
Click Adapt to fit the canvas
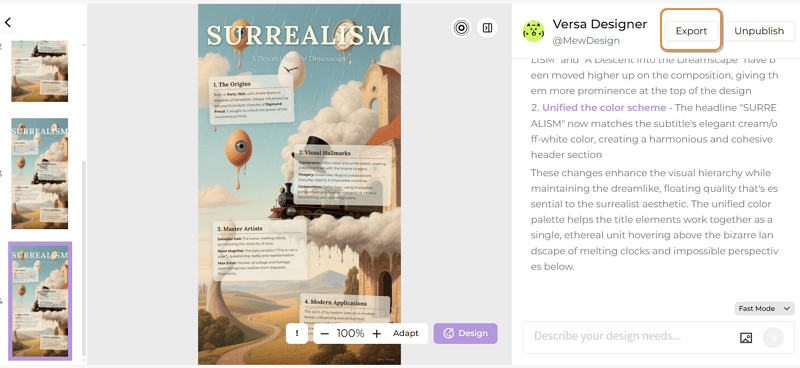click(x=406, y=333)
